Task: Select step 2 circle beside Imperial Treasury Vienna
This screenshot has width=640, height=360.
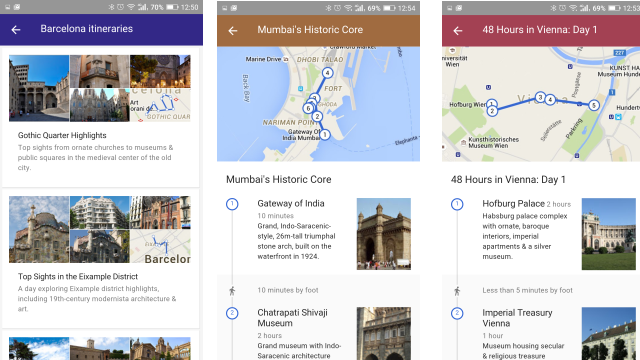Action: tap(457, 313)
